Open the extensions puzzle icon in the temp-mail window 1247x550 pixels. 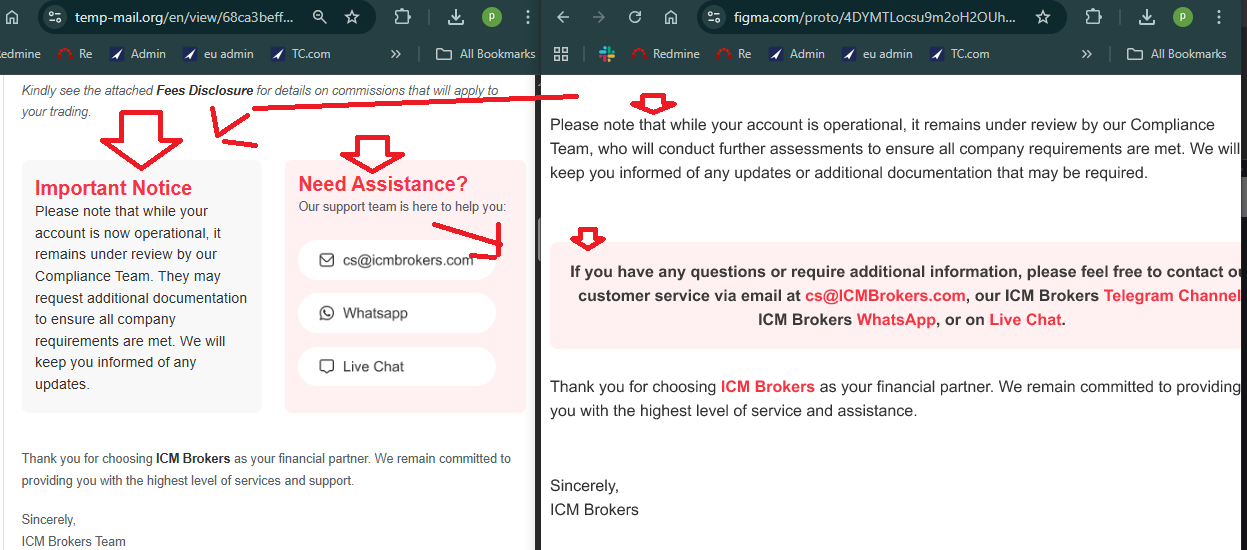(402, 17)
